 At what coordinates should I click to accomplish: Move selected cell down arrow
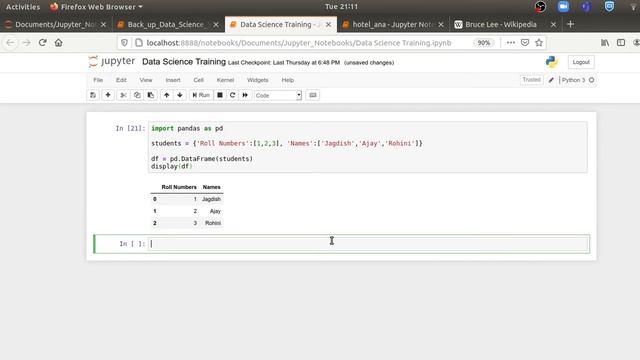(180, 95)
